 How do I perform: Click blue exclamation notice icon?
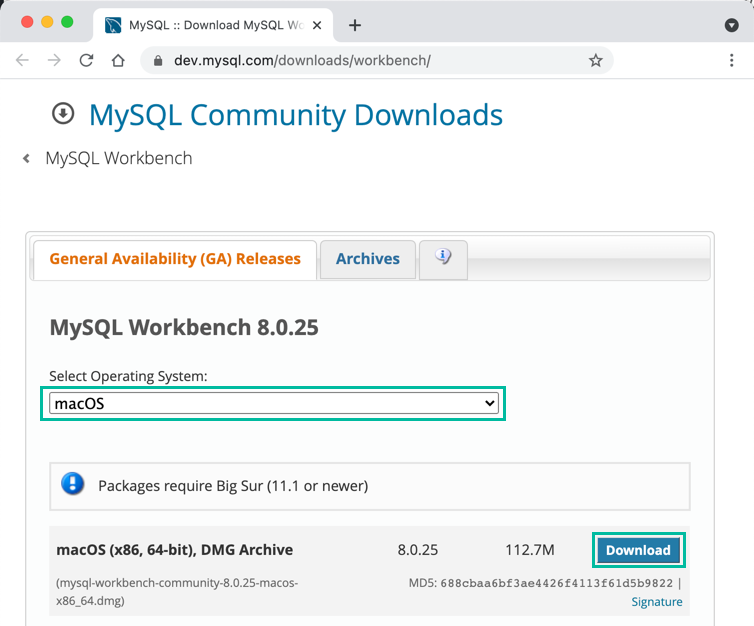pyautogui.click(x=73, y=484)
